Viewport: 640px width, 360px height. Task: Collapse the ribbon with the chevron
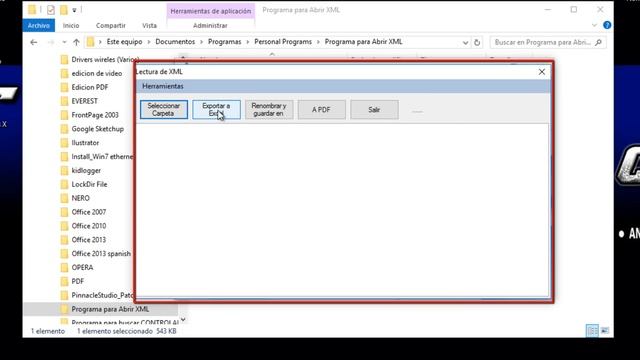pos(594,25)
